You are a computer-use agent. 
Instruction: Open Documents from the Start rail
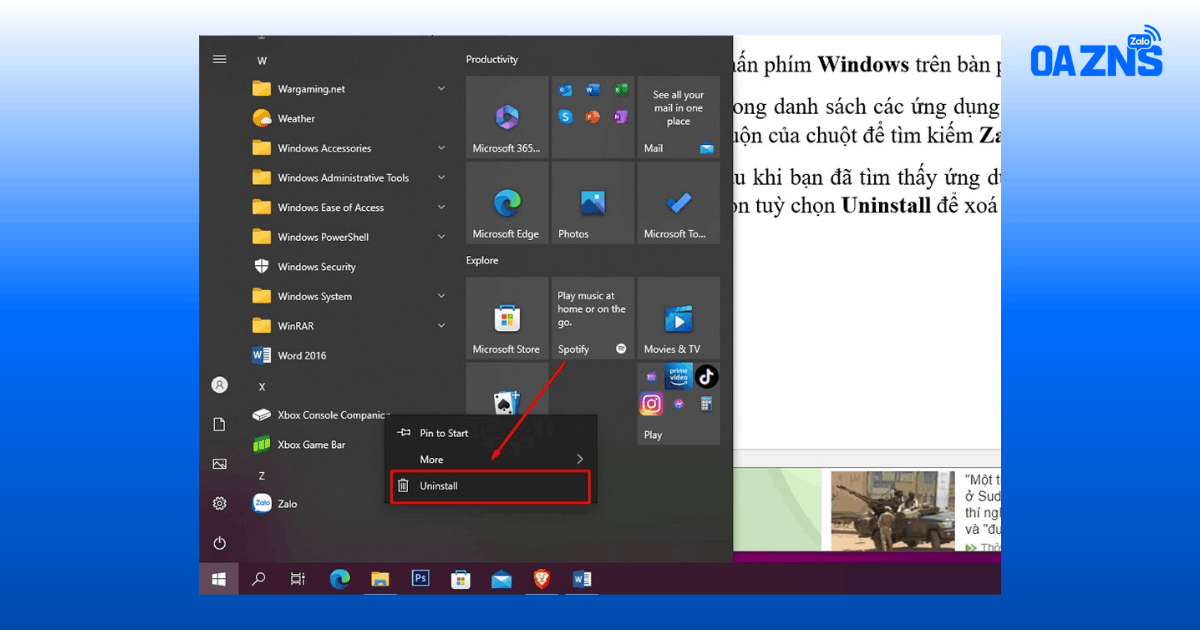[219, 425]
